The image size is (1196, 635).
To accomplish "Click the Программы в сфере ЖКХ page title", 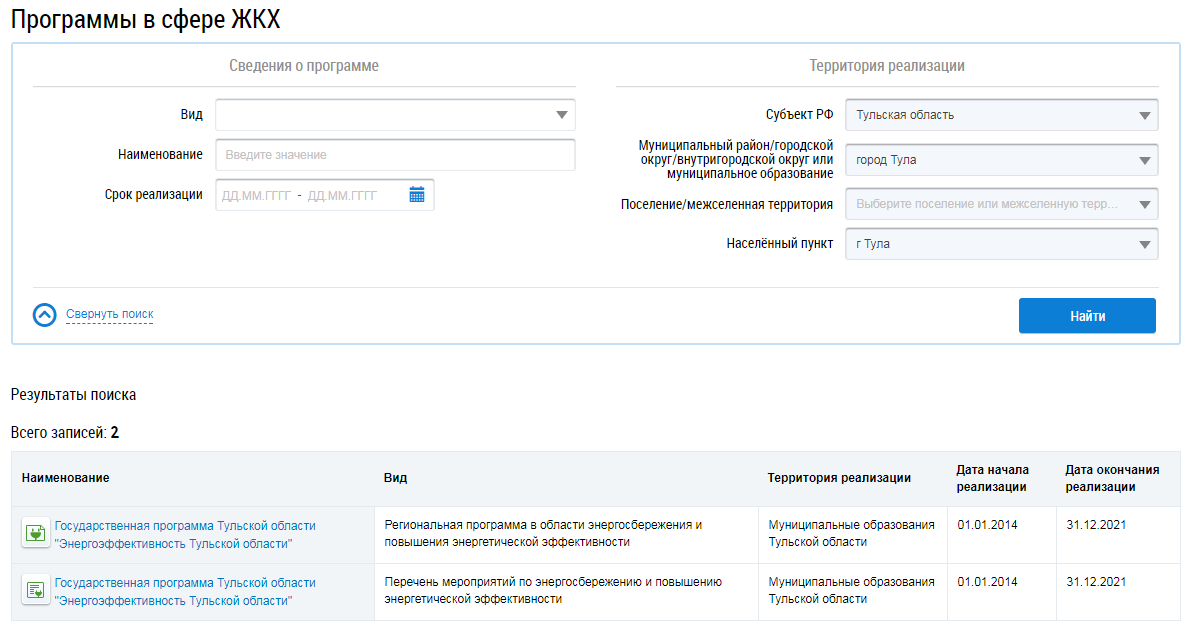I will point(146,18).
